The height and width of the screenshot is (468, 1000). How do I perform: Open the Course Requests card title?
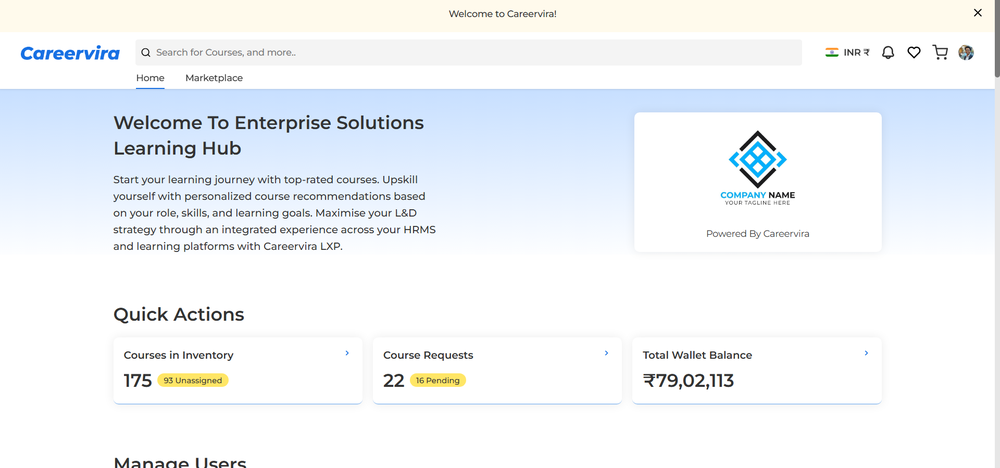tap(428, 355)
